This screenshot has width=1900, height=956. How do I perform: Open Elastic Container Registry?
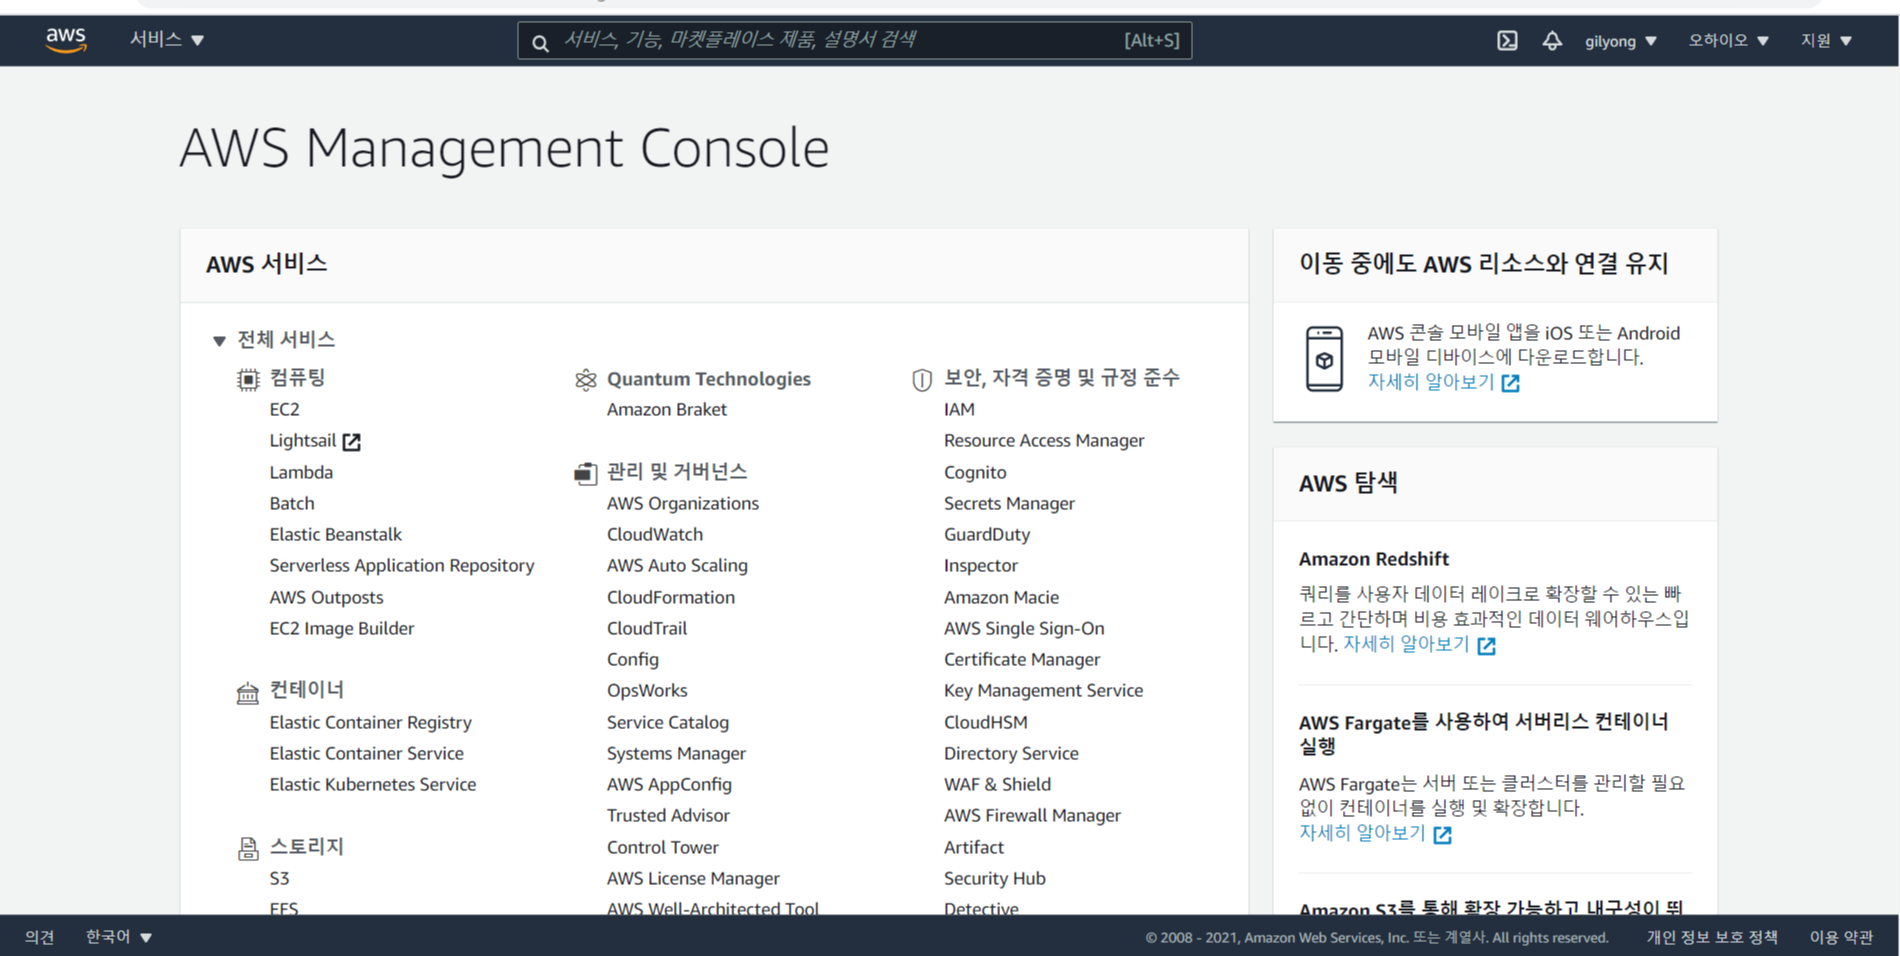click(x=370, y=722)
